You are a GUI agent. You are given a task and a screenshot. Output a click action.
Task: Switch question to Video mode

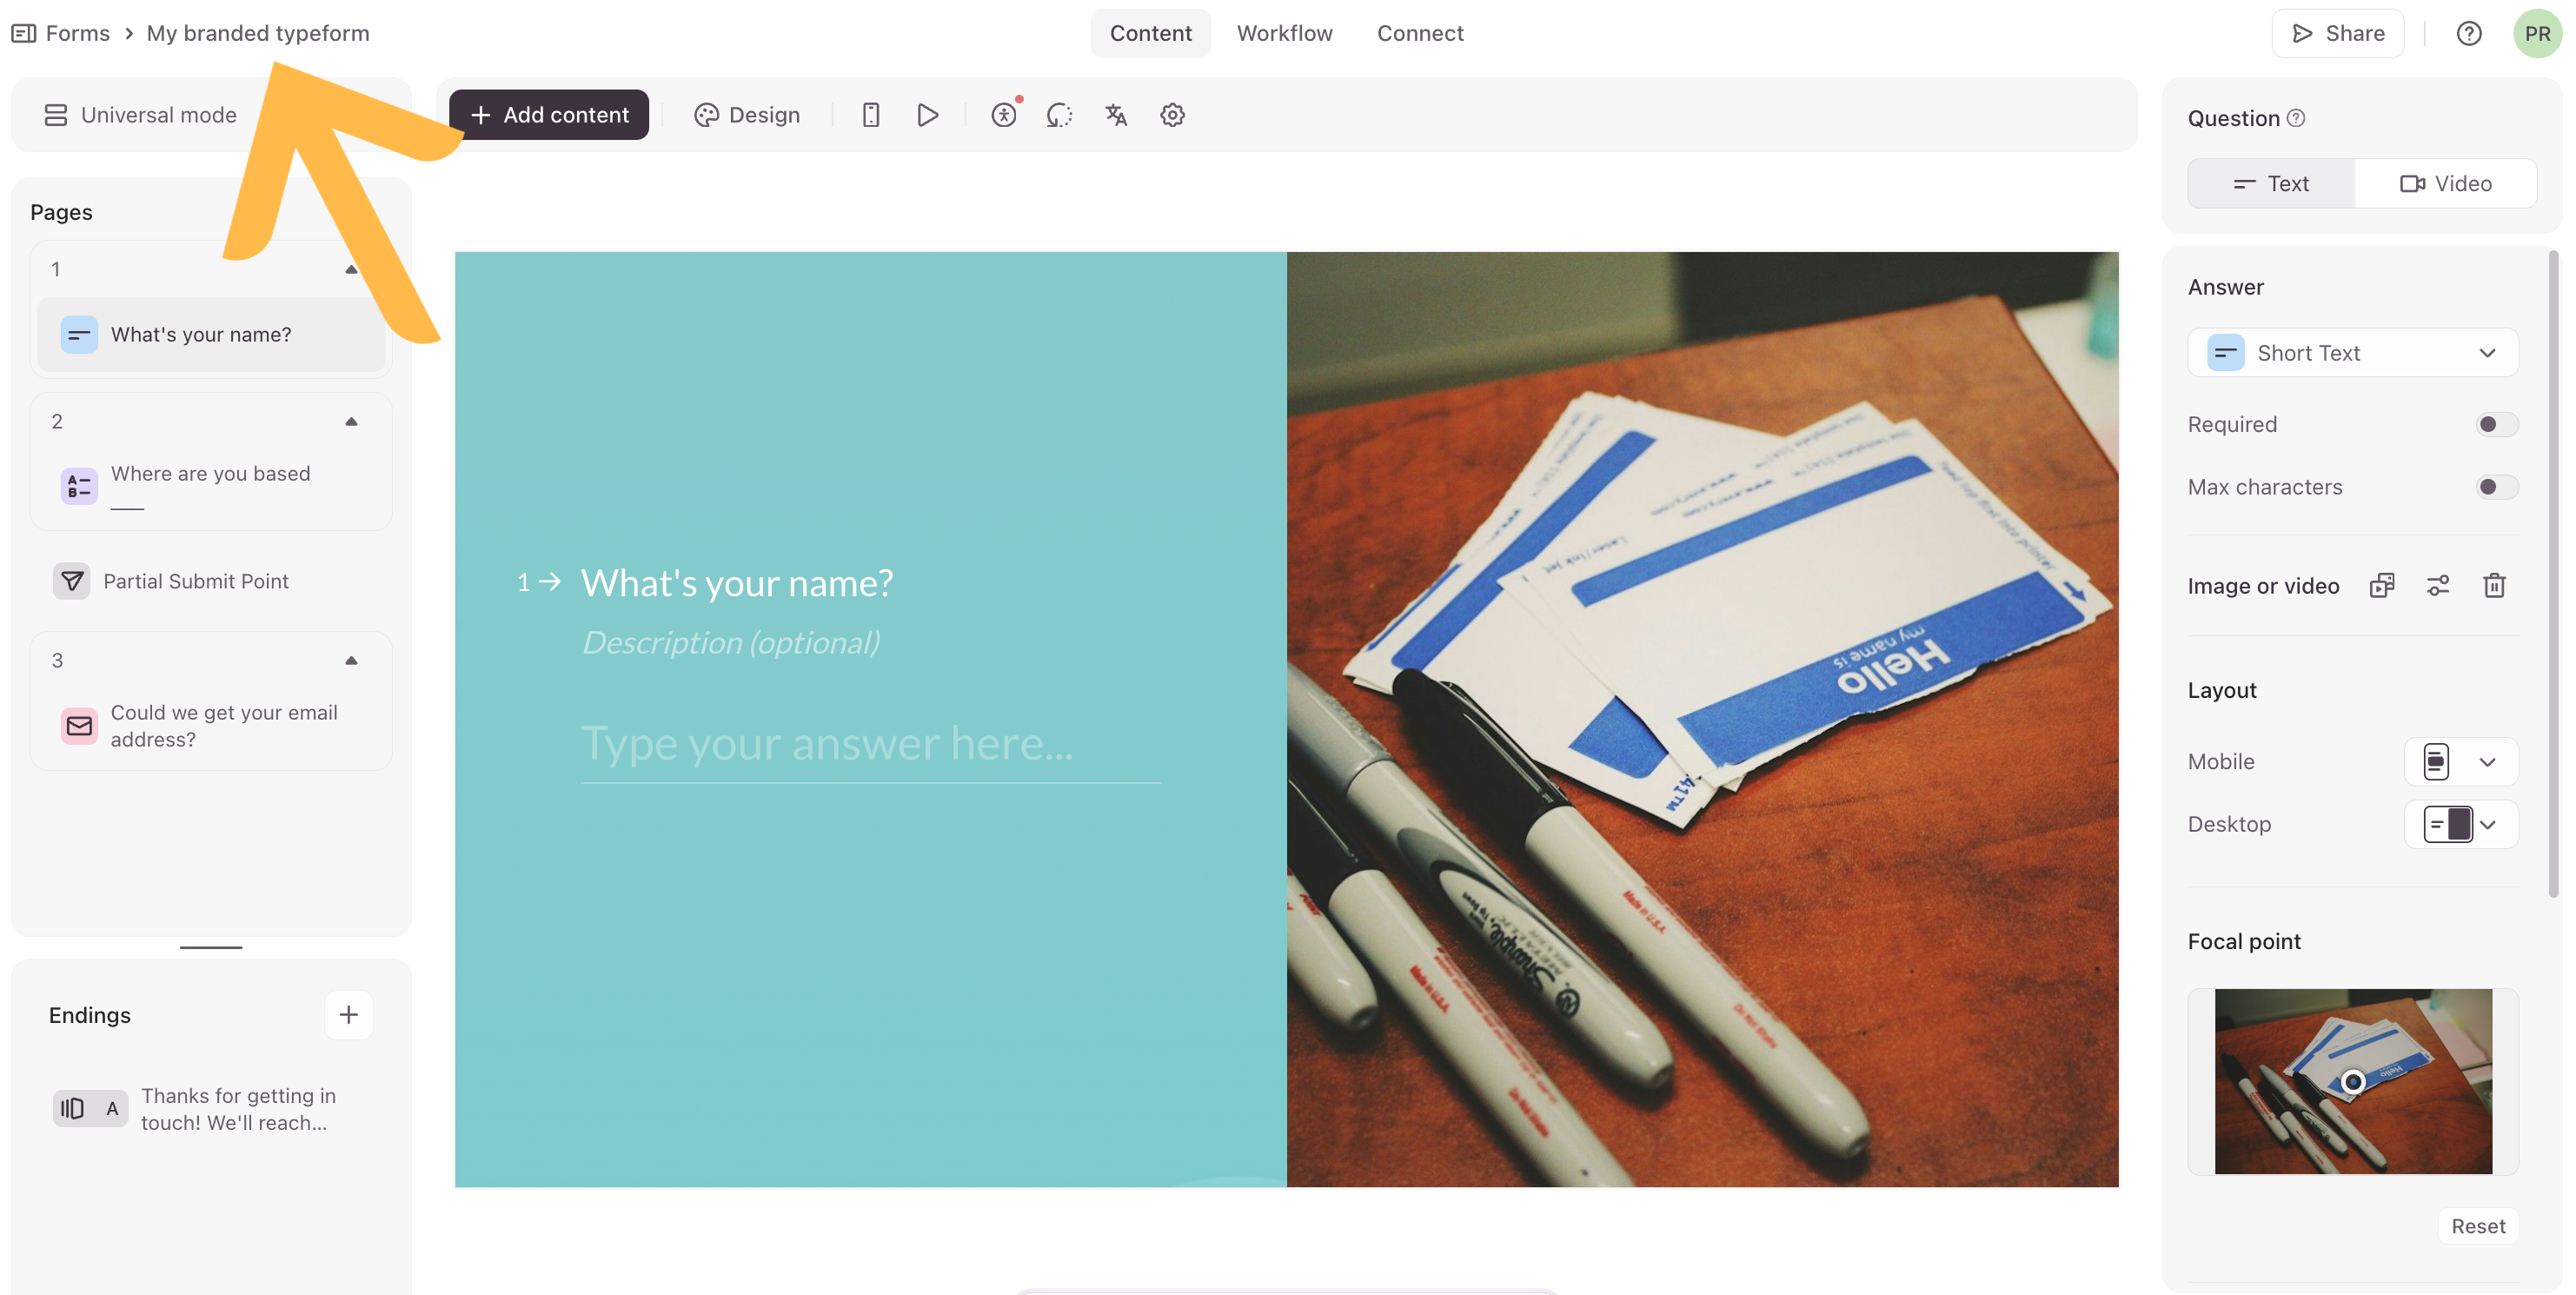tap(2446, 184)
